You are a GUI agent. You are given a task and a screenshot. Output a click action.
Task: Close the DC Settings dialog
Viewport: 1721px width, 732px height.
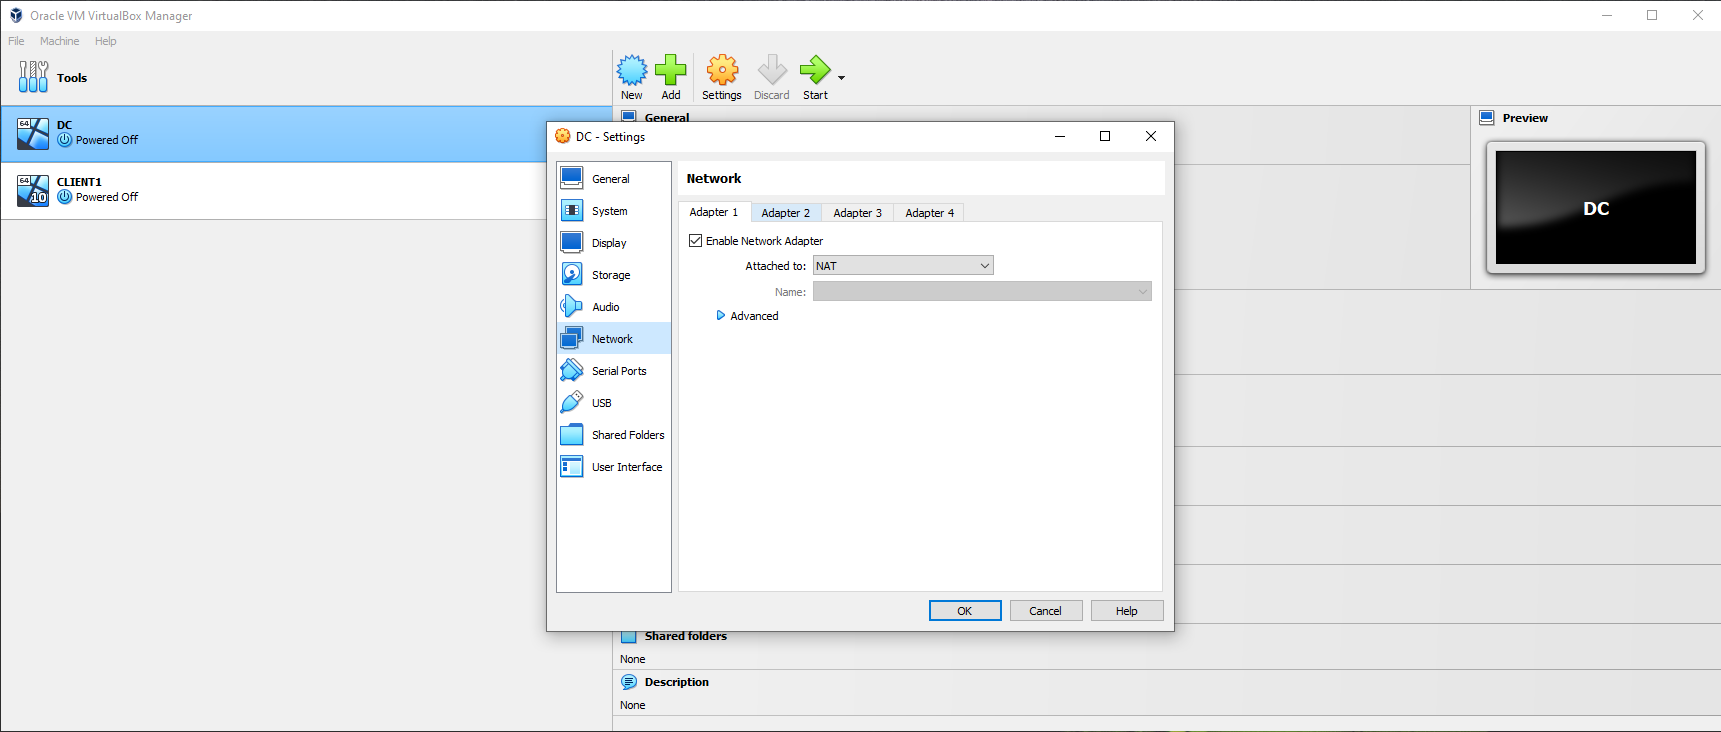click(1151, 136)
